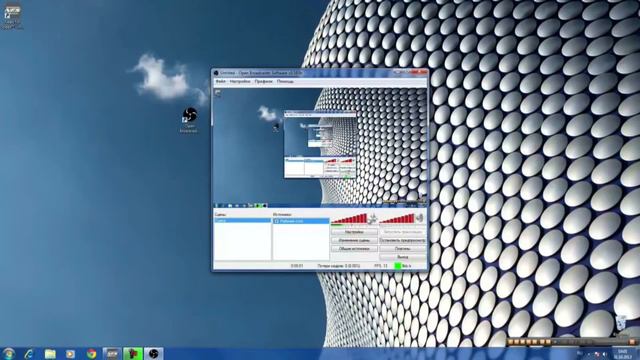The image size is (640, 360).
Task: Open the Помощь menu
Action: pyautogui.click(x=285, y=82)
